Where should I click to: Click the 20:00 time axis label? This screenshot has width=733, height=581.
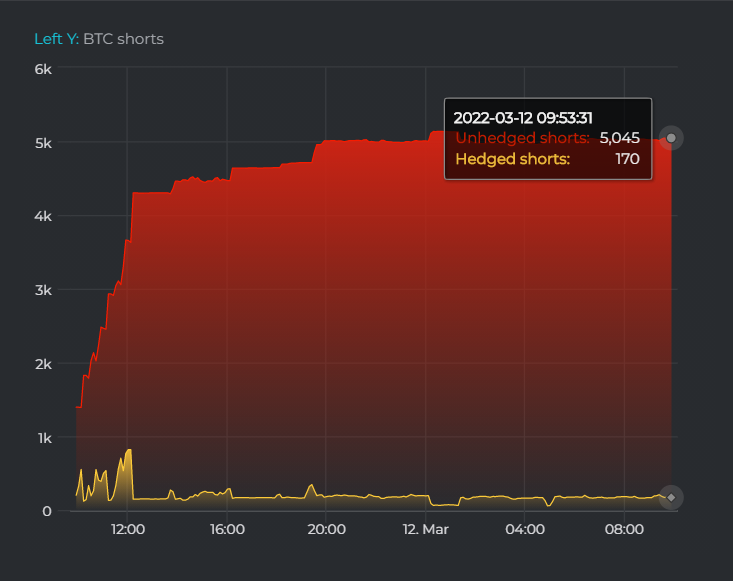(x=327, y=529)
